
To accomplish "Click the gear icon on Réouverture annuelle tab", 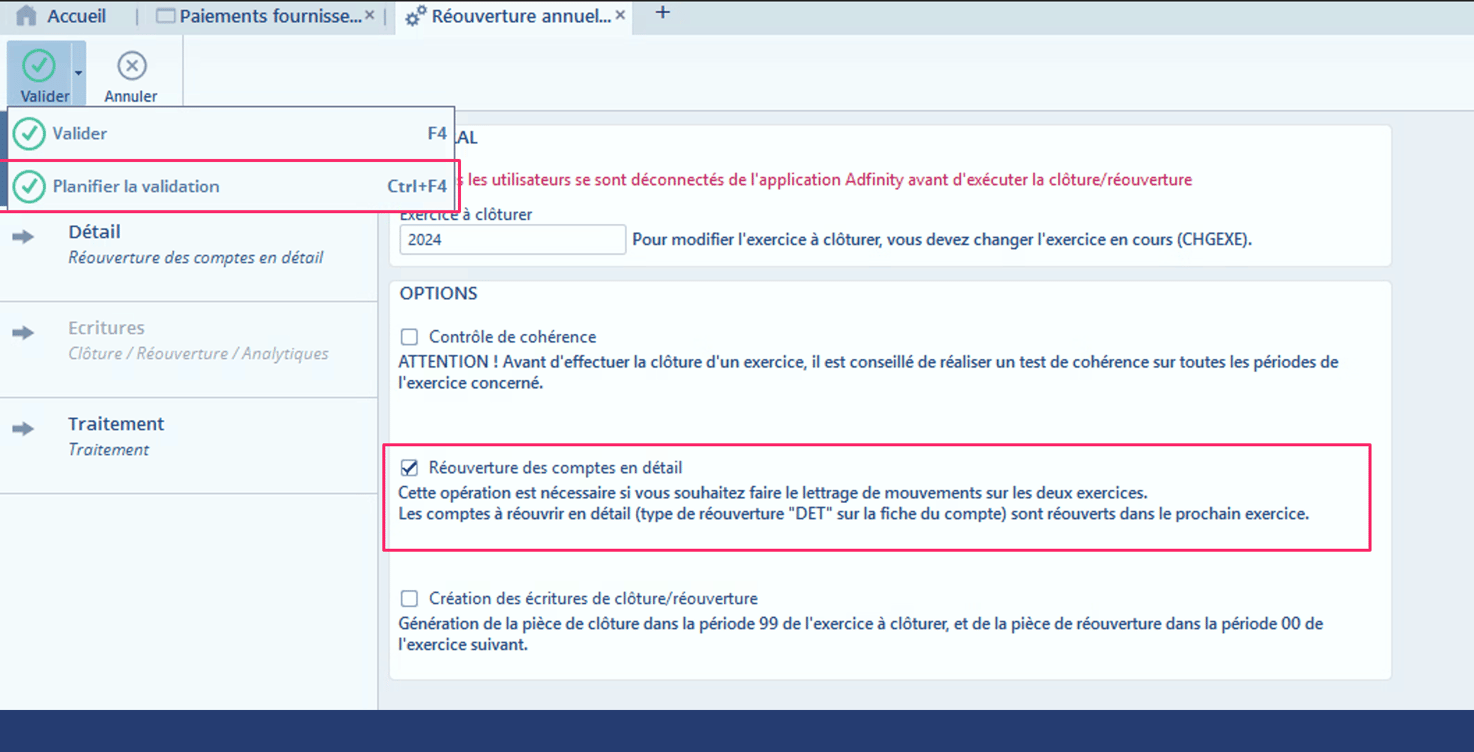I will click(x=413, y=14).
